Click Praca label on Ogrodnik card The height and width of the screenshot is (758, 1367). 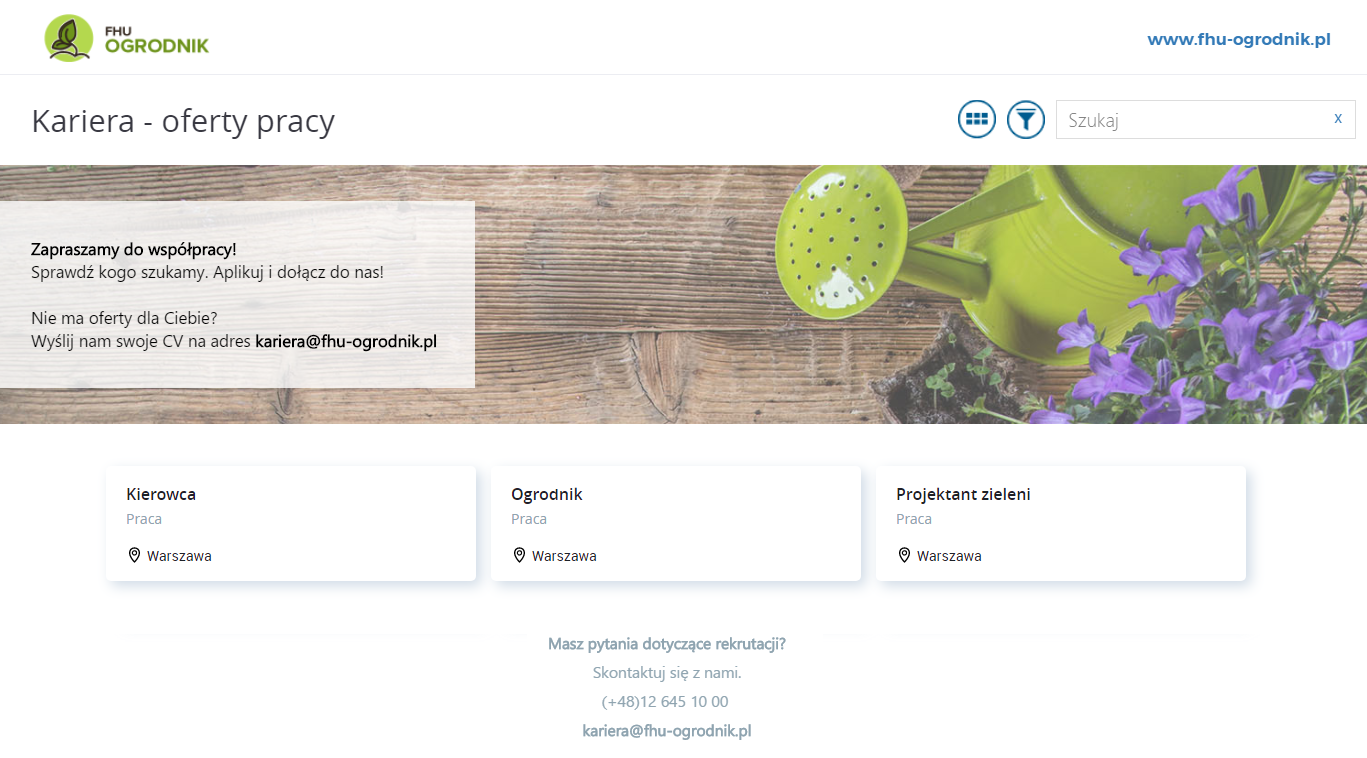(x=529, y=519)
